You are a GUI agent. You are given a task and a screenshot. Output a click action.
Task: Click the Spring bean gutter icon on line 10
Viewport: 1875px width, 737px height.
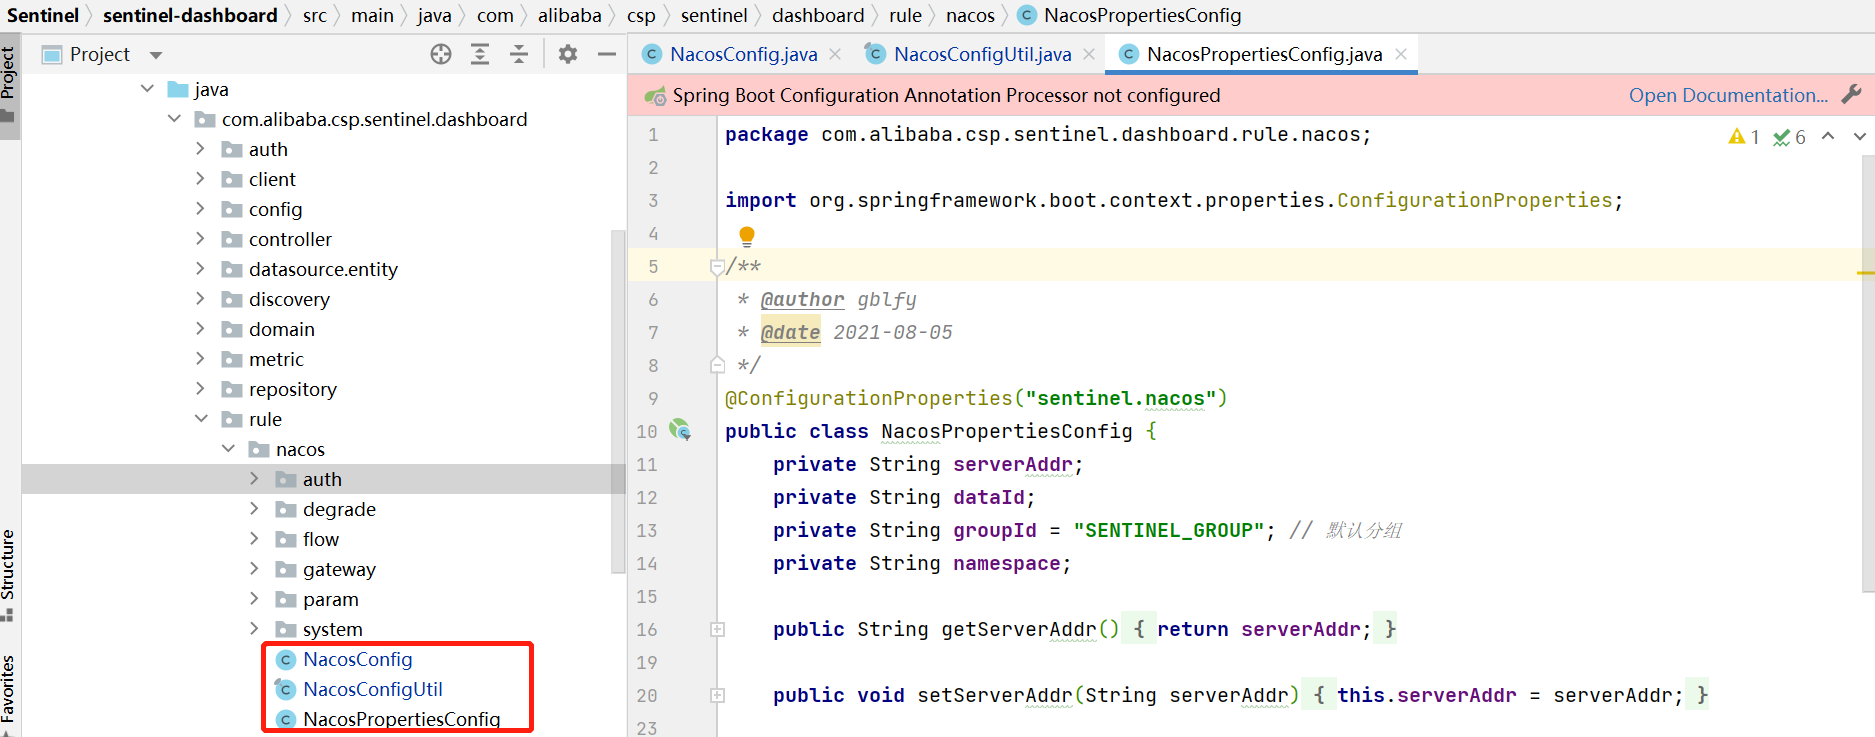point(680,430)
